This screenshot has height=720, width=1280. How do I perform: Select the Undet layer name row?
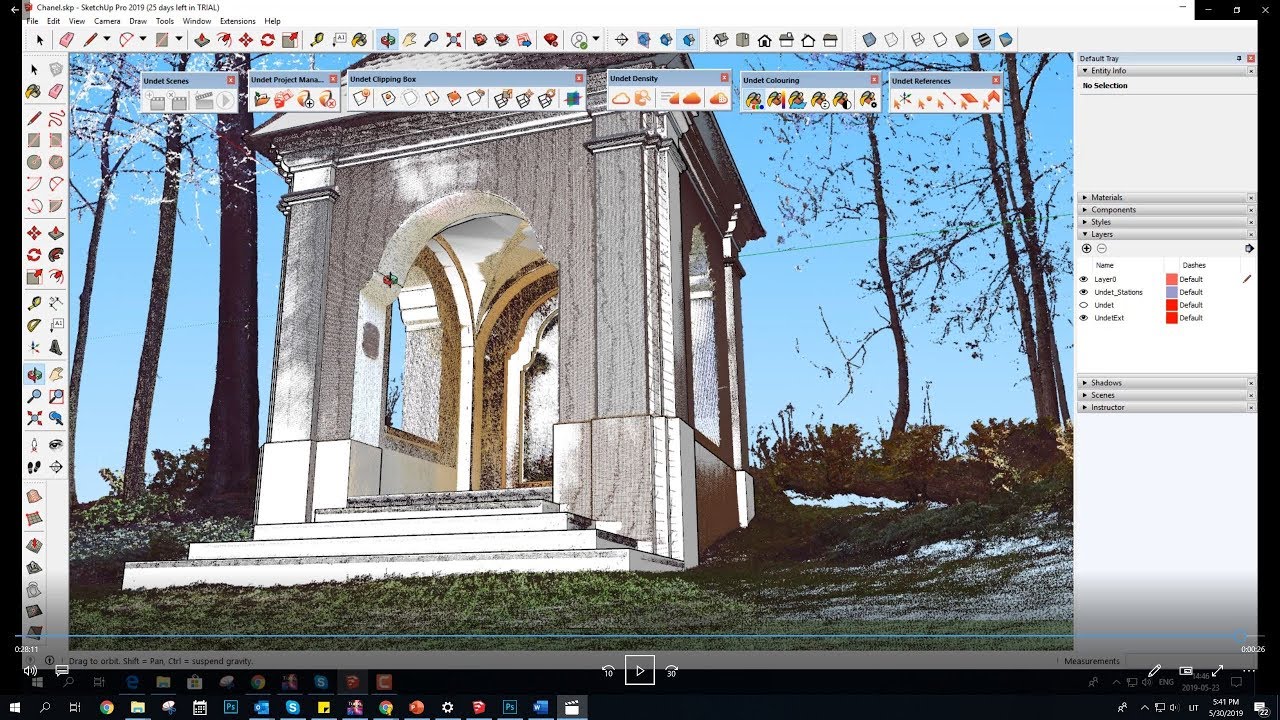(x=1104, y=305)
